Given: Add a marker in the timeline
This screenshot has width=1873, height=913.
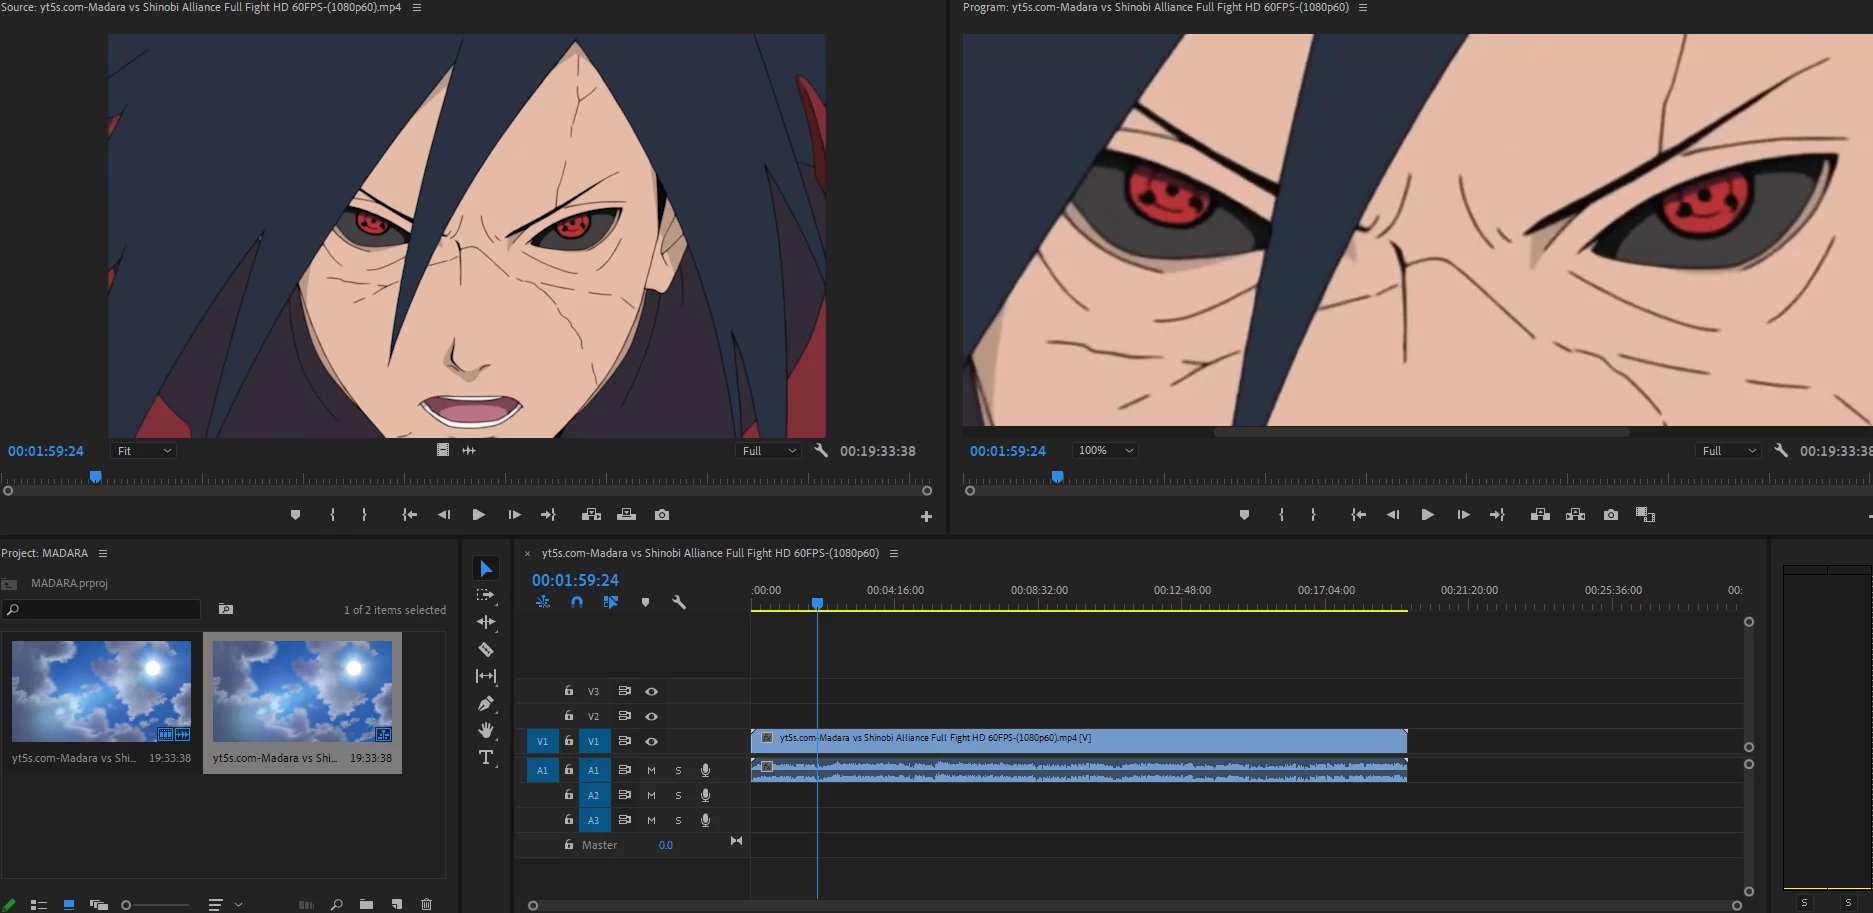Looking at the screenshot, I should (645, 602).
